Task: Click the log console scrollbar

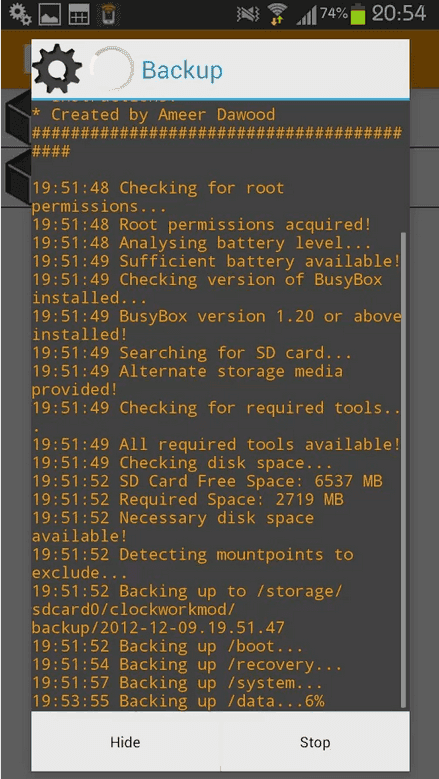Action: pyautogui.click(x=404, y=469)
